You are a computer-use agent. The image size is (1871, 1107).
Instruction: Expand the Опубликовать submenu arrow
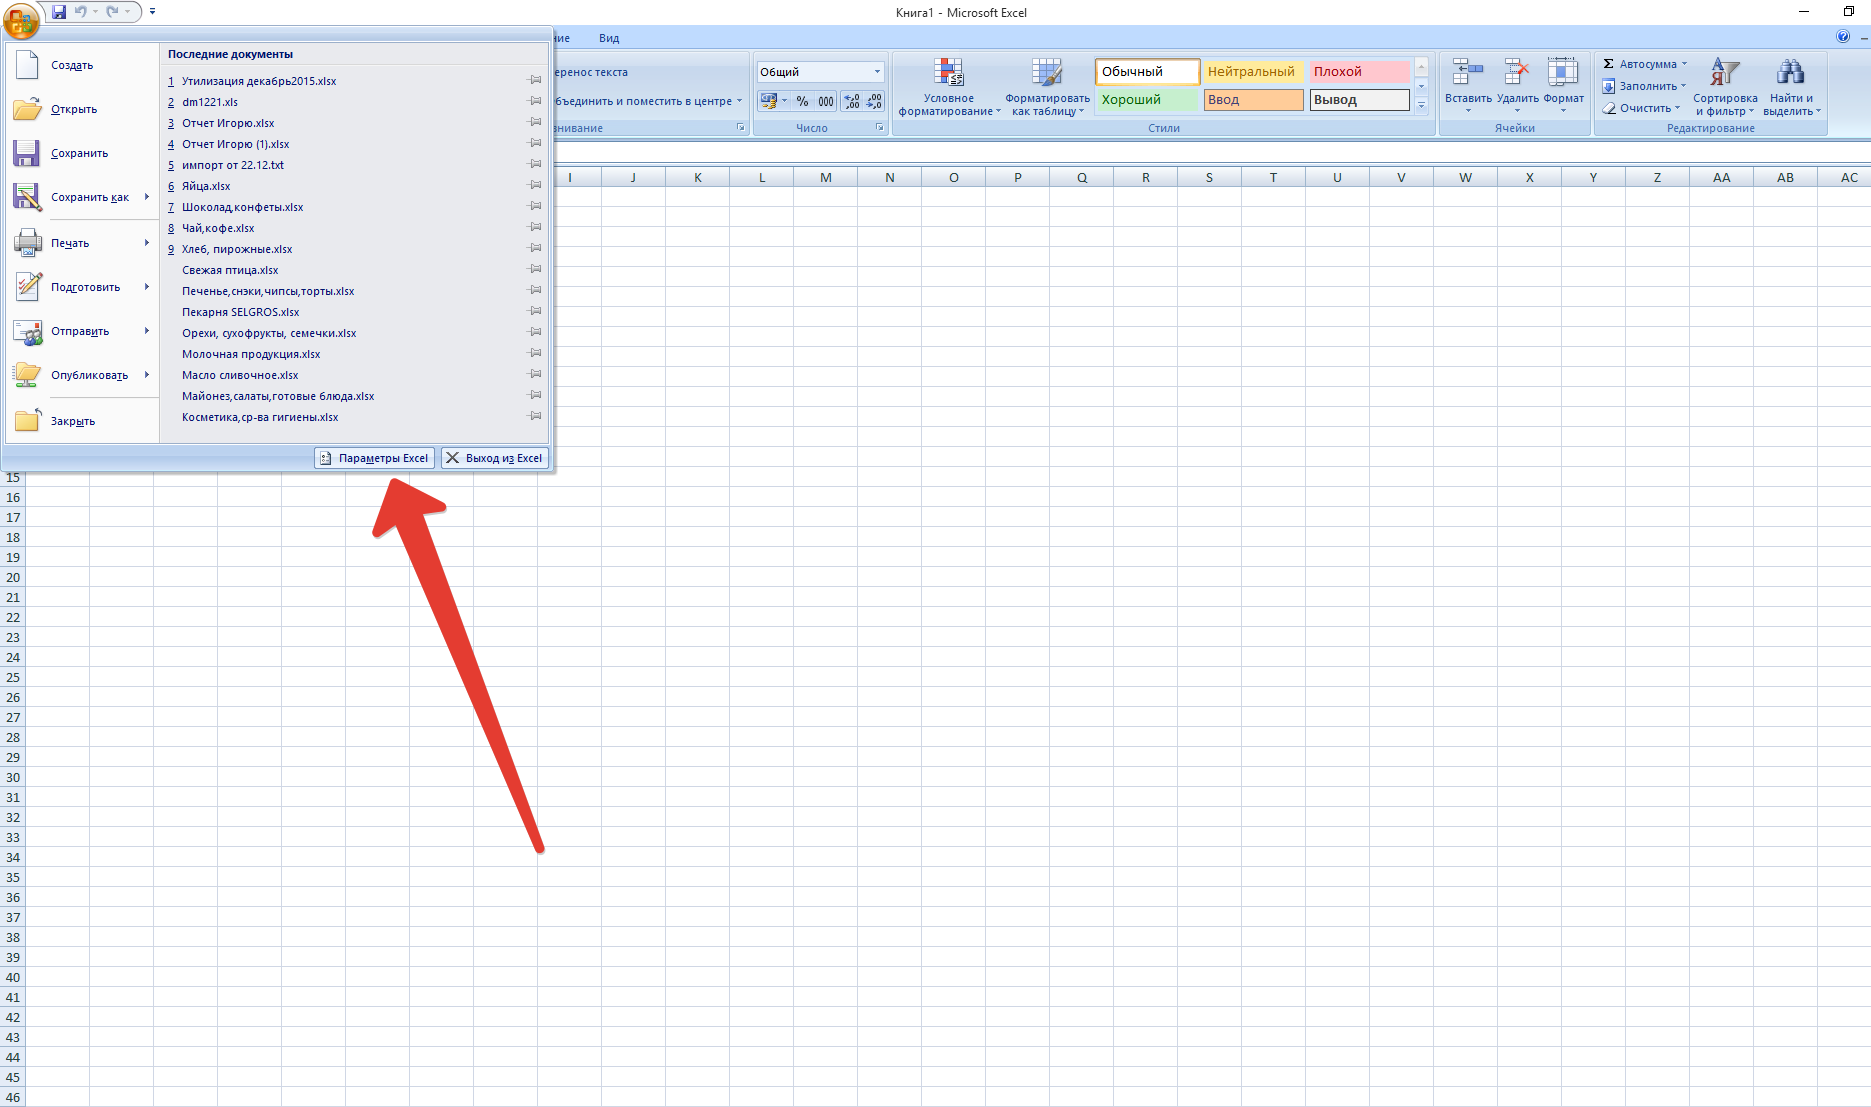pyautogui.click(x=147, y=375)
